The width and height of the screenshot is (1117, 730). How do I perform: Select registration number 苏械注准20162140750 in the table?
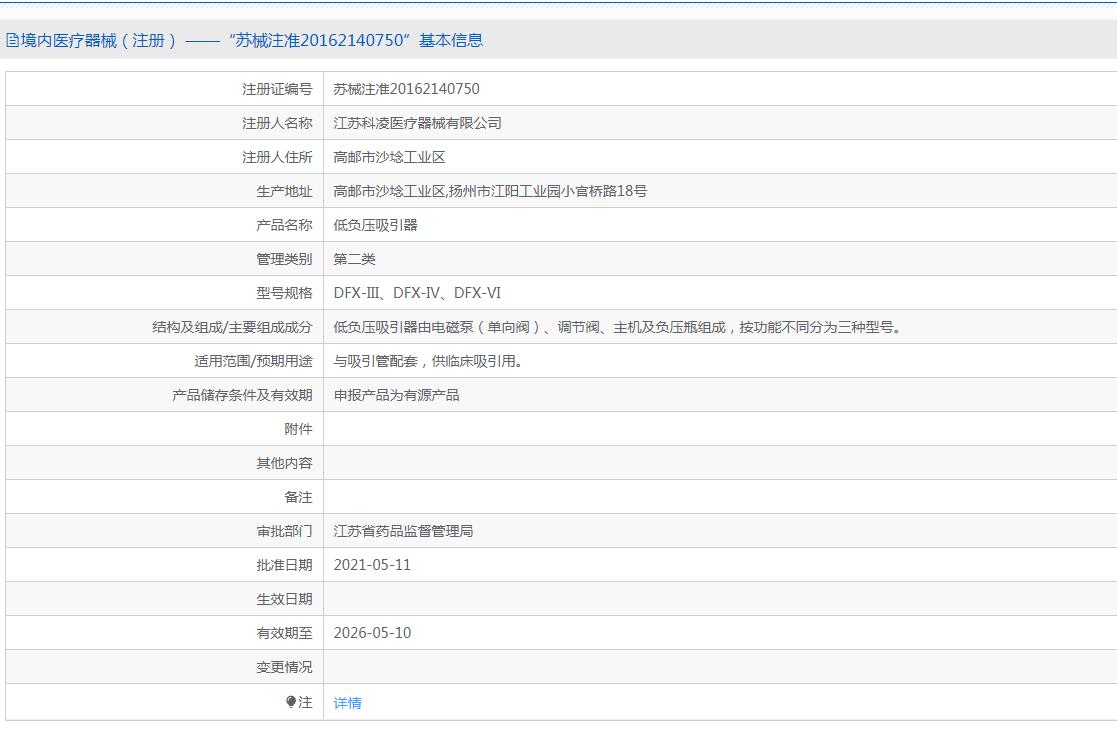(406, 89)
